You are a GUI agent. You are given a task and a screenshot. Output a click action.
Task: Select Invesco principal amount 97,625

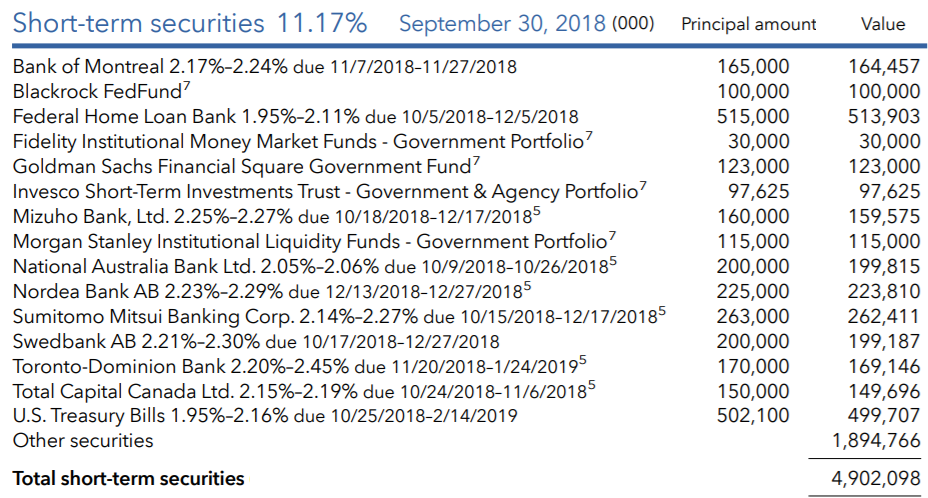[x=759, y=191]
